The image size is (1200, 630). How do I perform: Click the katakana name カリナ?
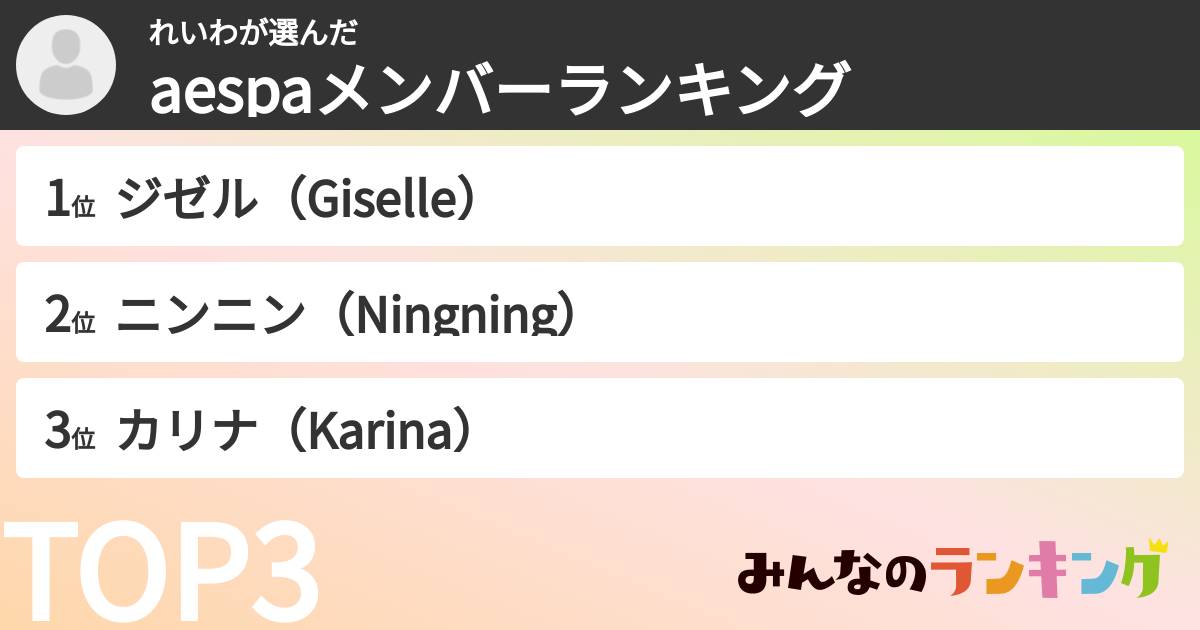[x=182, y=432]
